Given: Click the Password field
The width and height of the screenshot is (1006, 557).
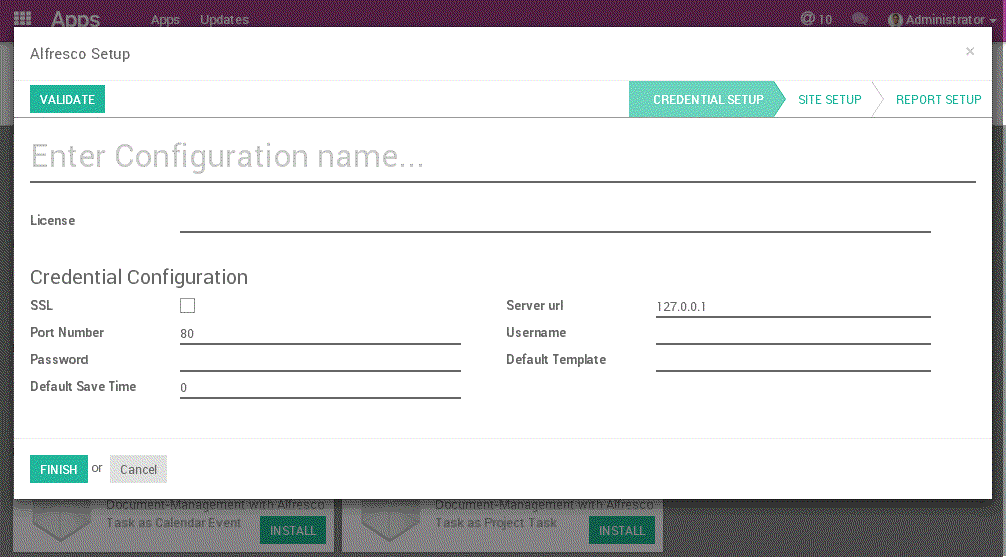Looking at the screenshot, I should 320,361.
